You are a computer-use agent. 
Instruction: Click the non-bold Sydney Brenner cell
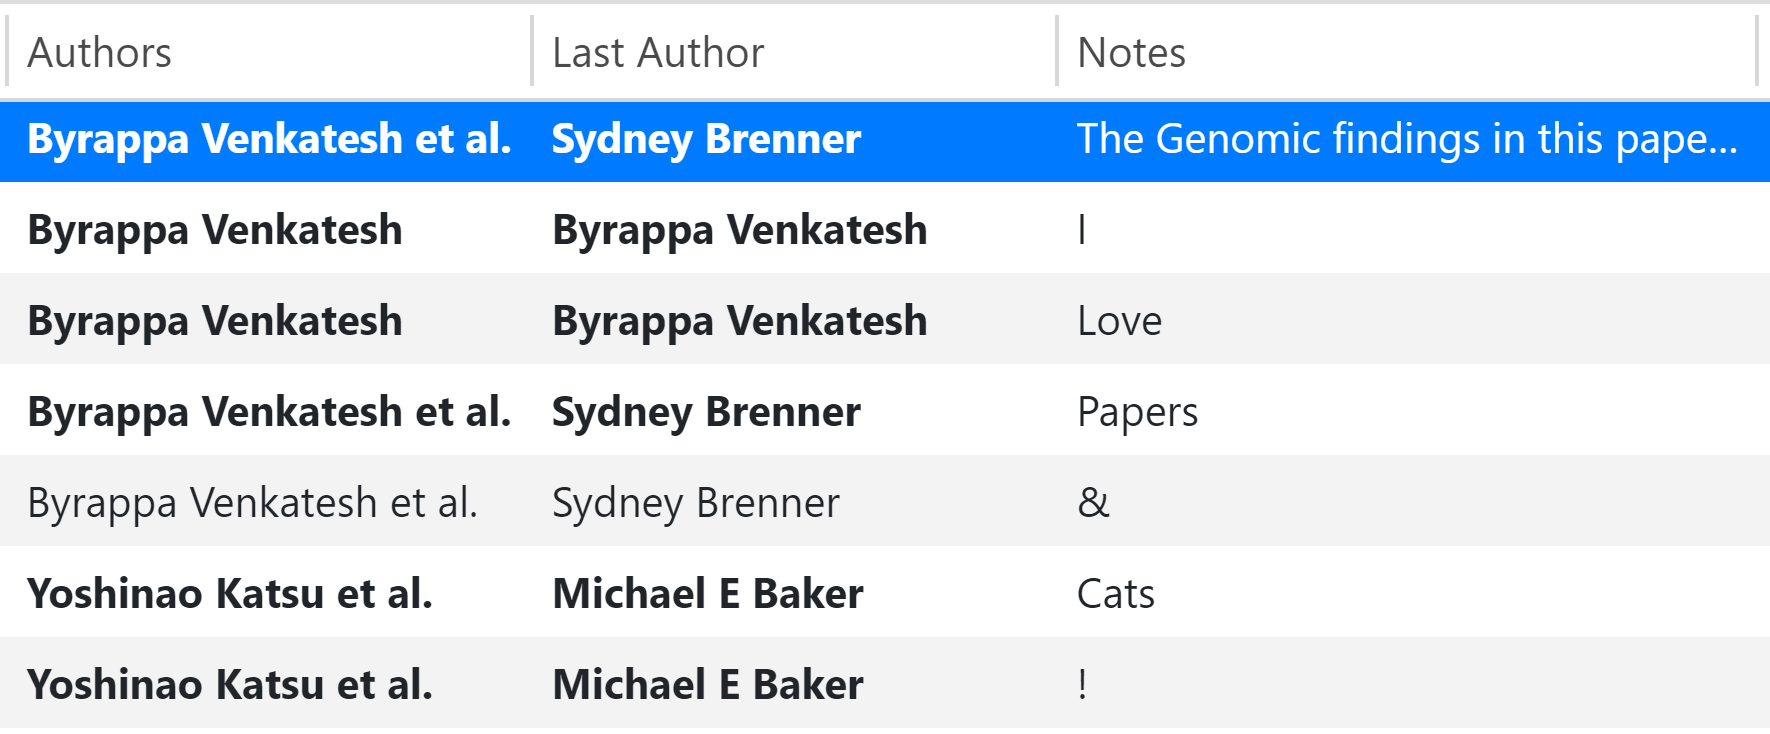click(695, 503)
